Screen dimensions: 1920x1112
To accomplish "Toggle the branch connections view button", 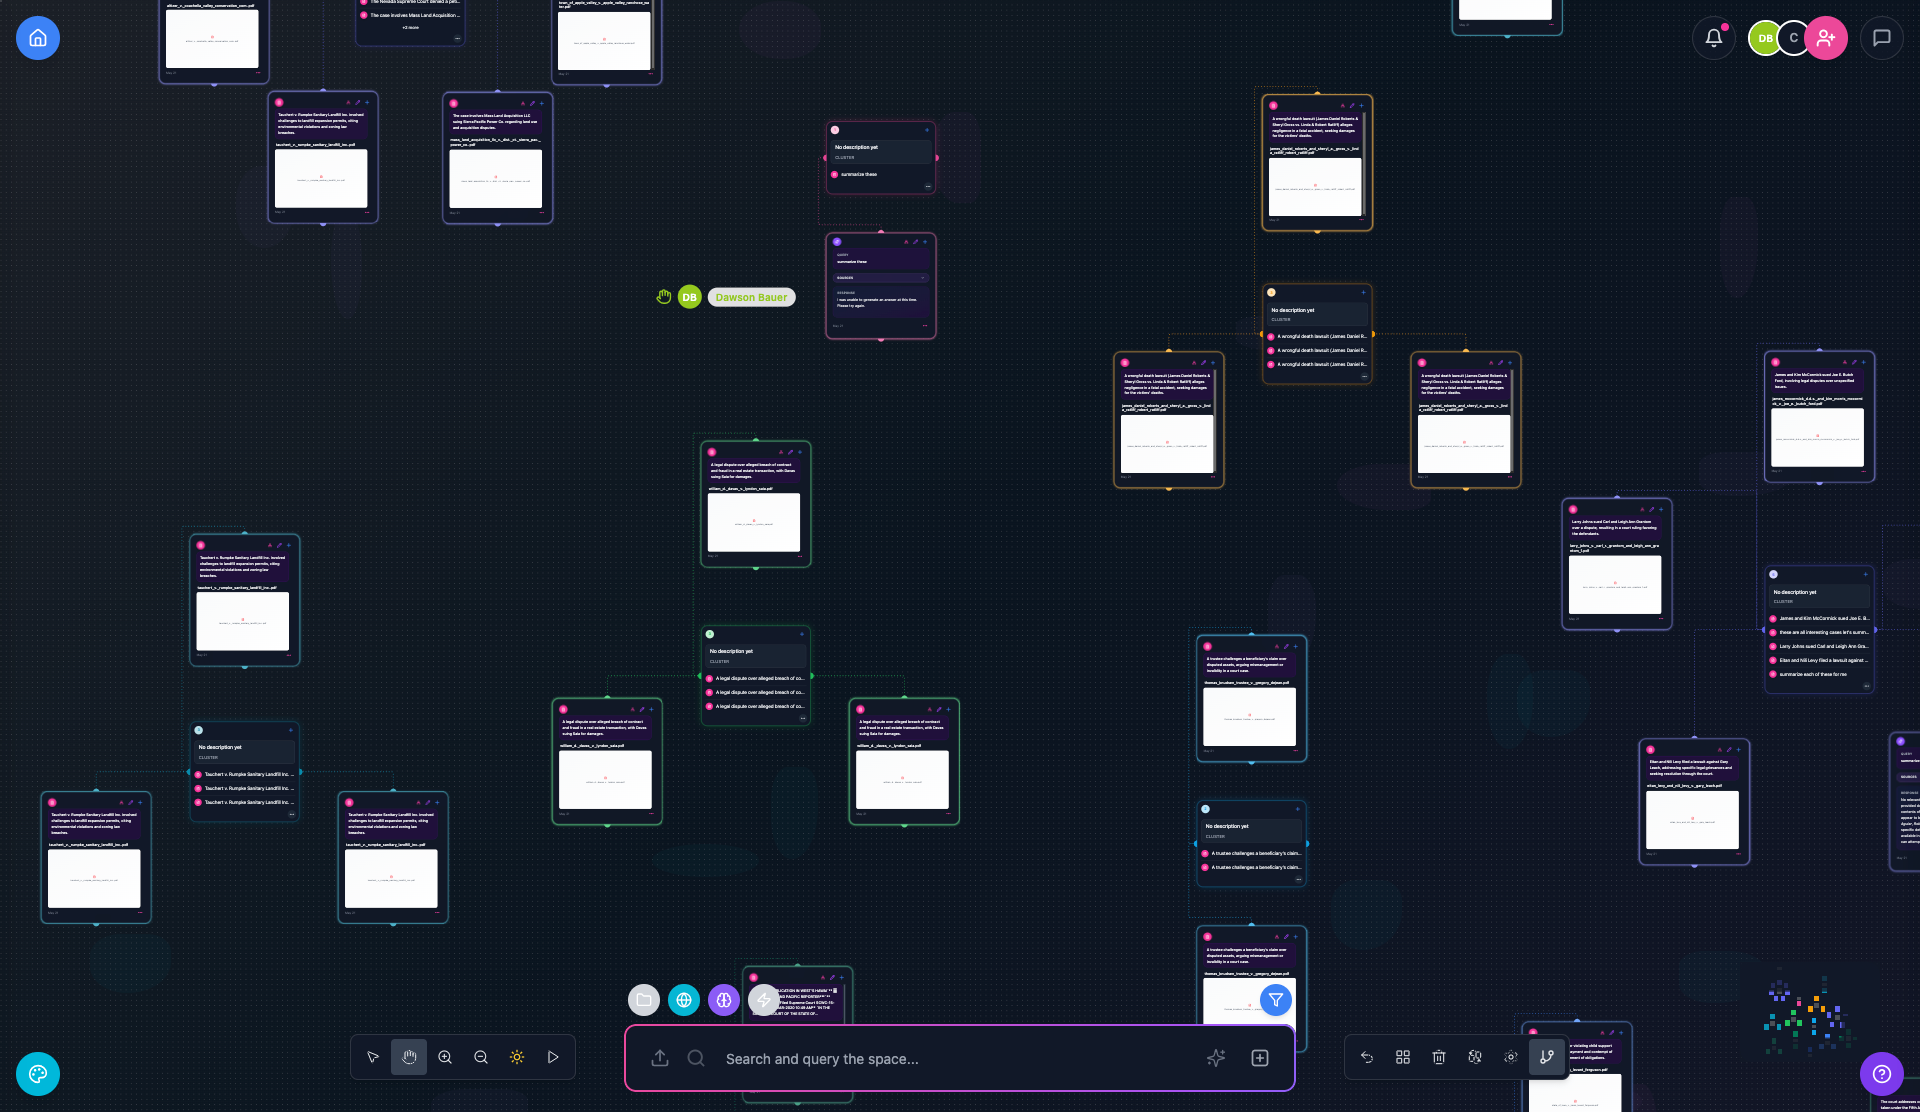I will (1547, 1057).
